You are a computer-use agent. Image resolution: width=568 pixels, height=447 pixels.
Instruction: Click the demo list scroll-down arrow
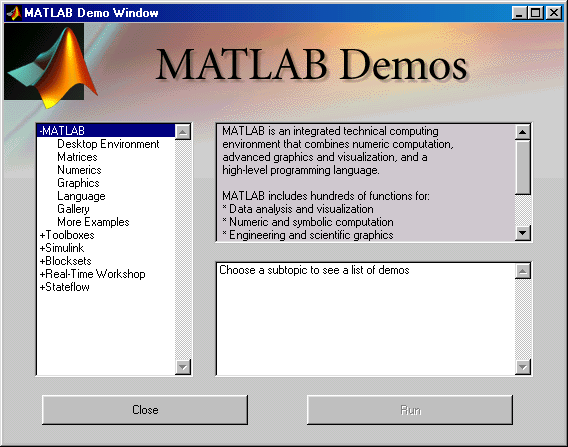(x=523, y=367)
